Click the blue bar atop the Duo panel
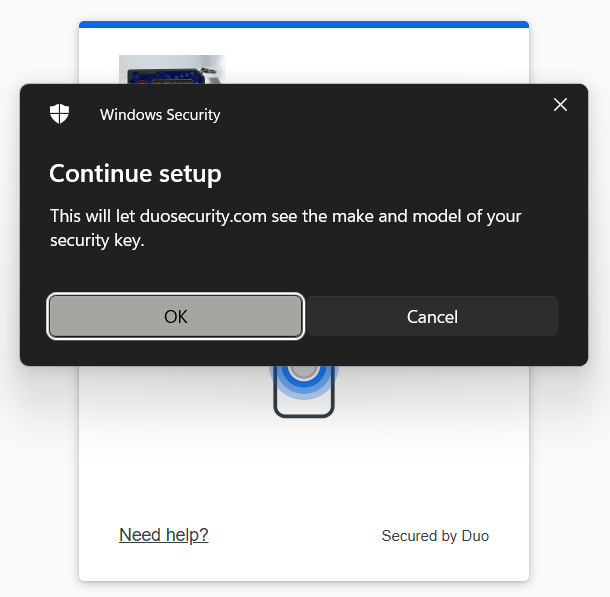The image size is (610, 597). (x=304, y=24)
